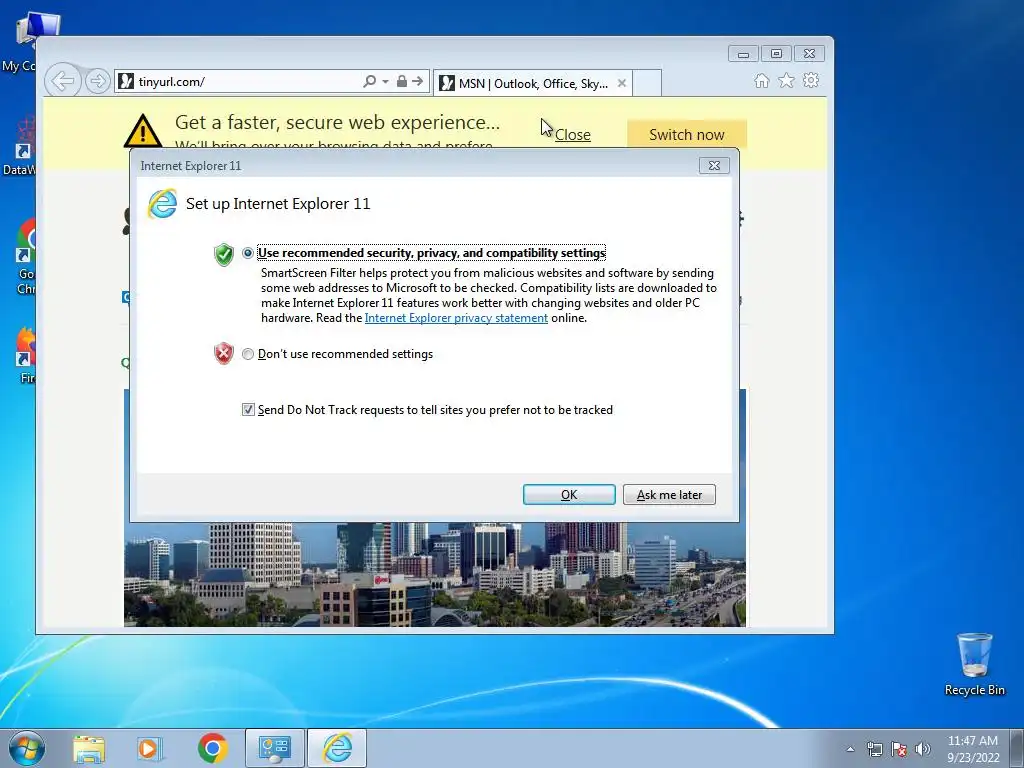Show hidden system tray icons

click(850, 749)
